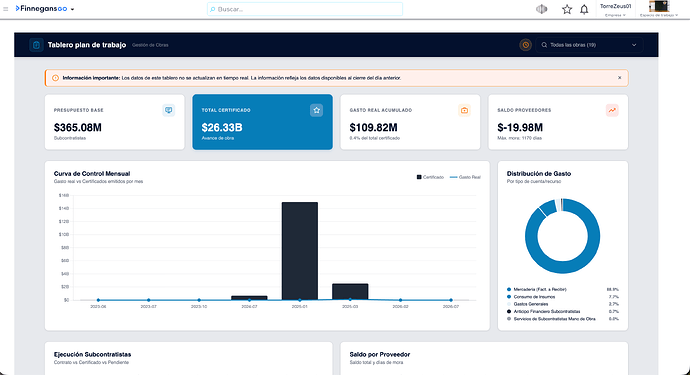The height and width of the screenshot is (375, 690).
Task: Click the Saldo por Proveedor heading
Action: pyautogui.click(x=380, y=354)
